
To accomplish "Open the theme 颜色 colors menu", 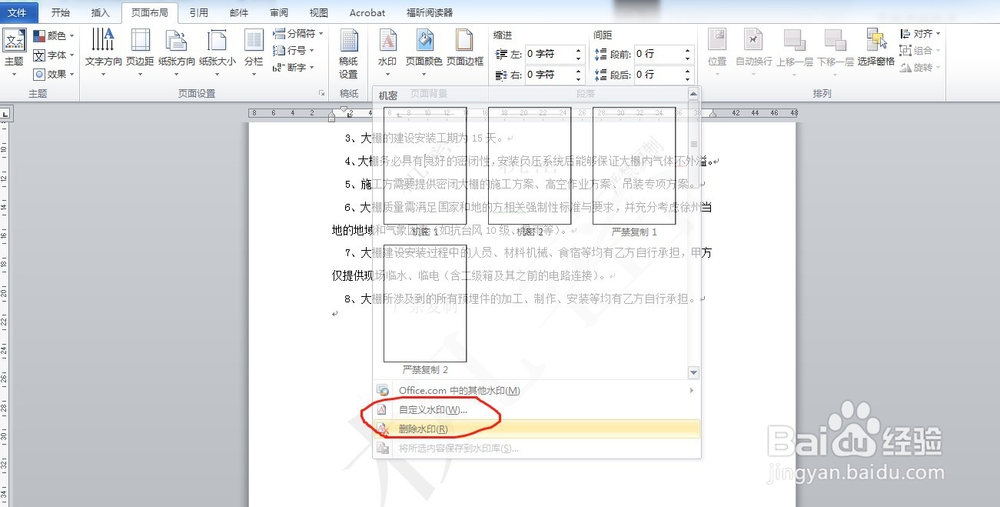I will pyautogui.click(x=54, y=36).
